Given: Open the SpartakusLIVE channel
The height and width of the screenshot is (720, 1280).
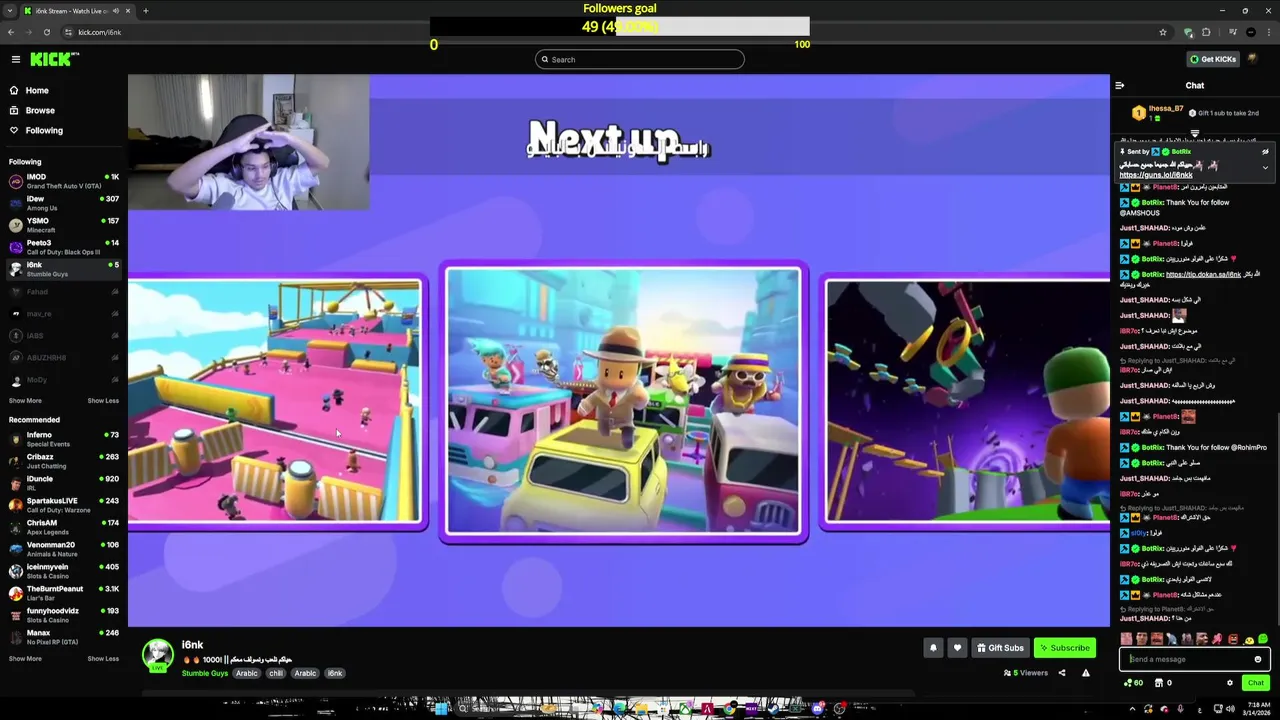Looking at the screenshot, I should [64, 505].
